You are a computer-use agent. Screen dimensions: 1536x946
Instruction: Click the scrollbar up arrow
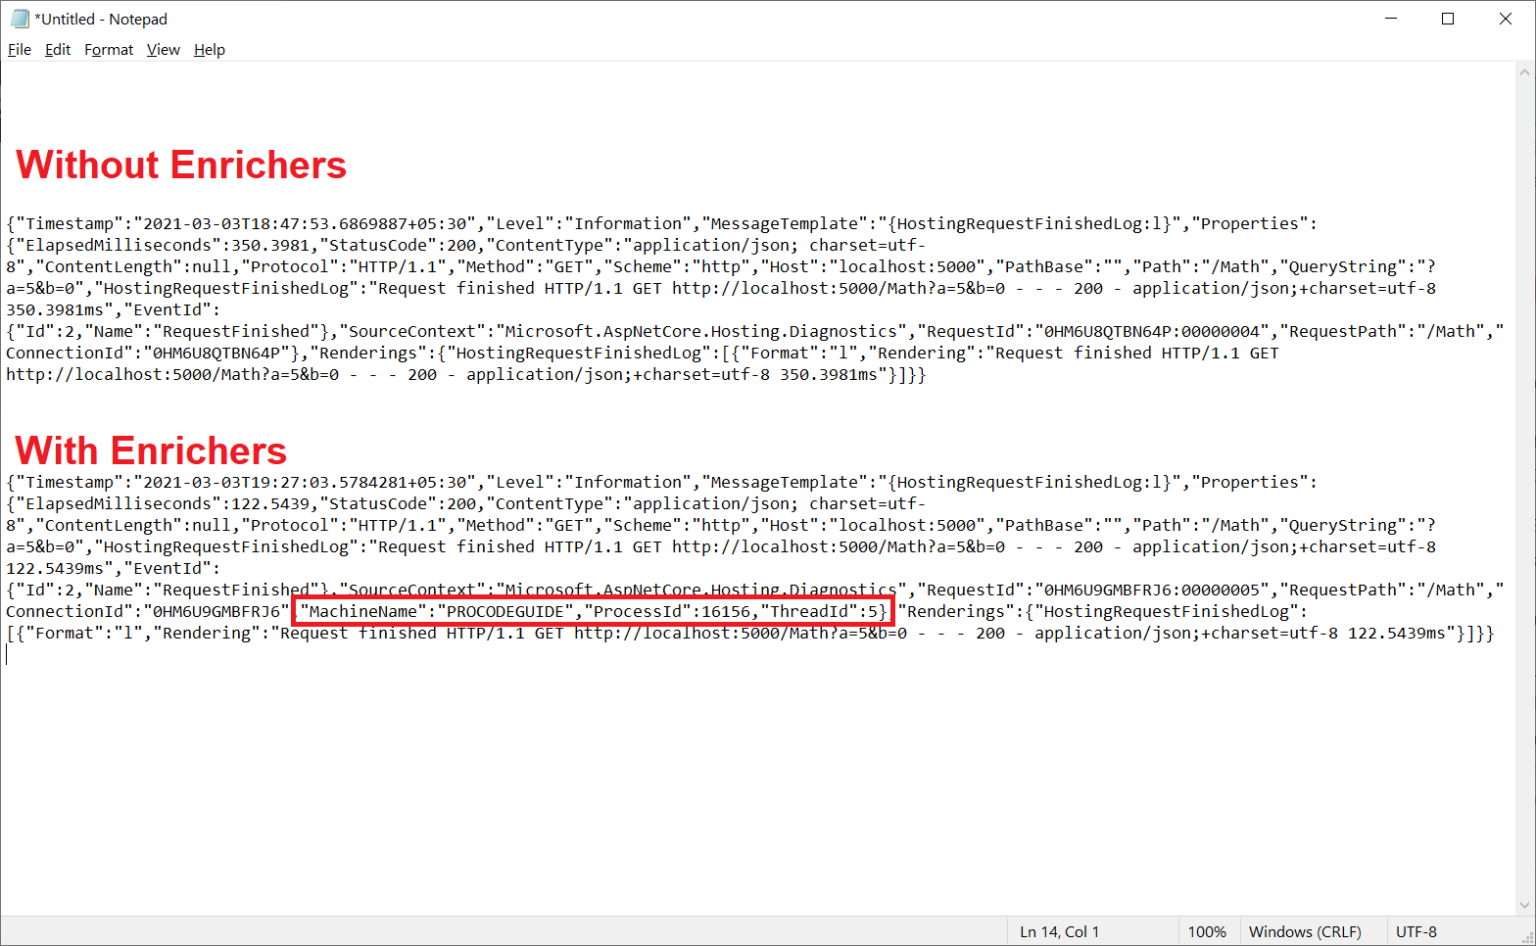[1525, 72]
